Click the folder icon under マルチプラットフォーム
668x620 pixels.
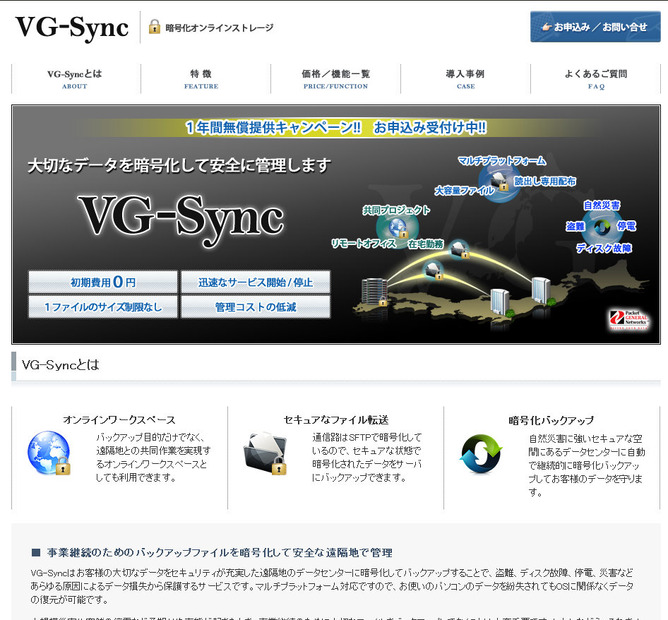[x=499, y=182]
